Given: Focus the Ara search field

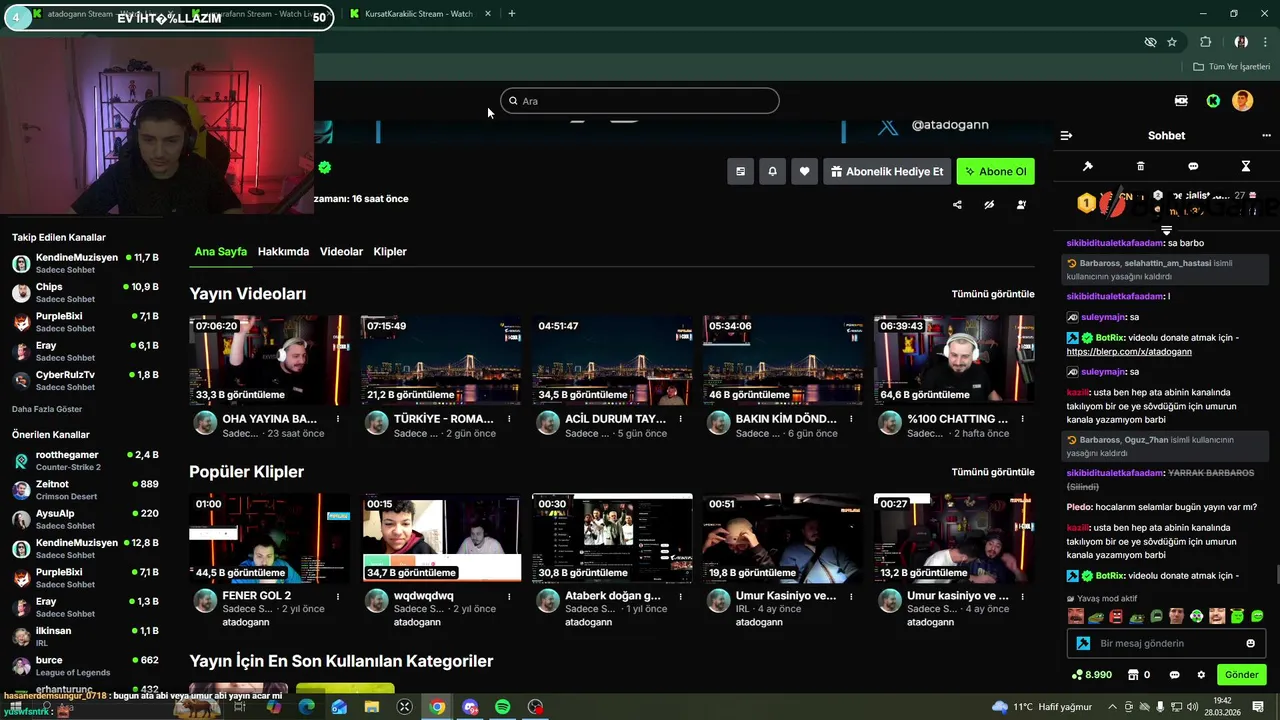Looking at the screenshot, I should click(x=640, y=101).
